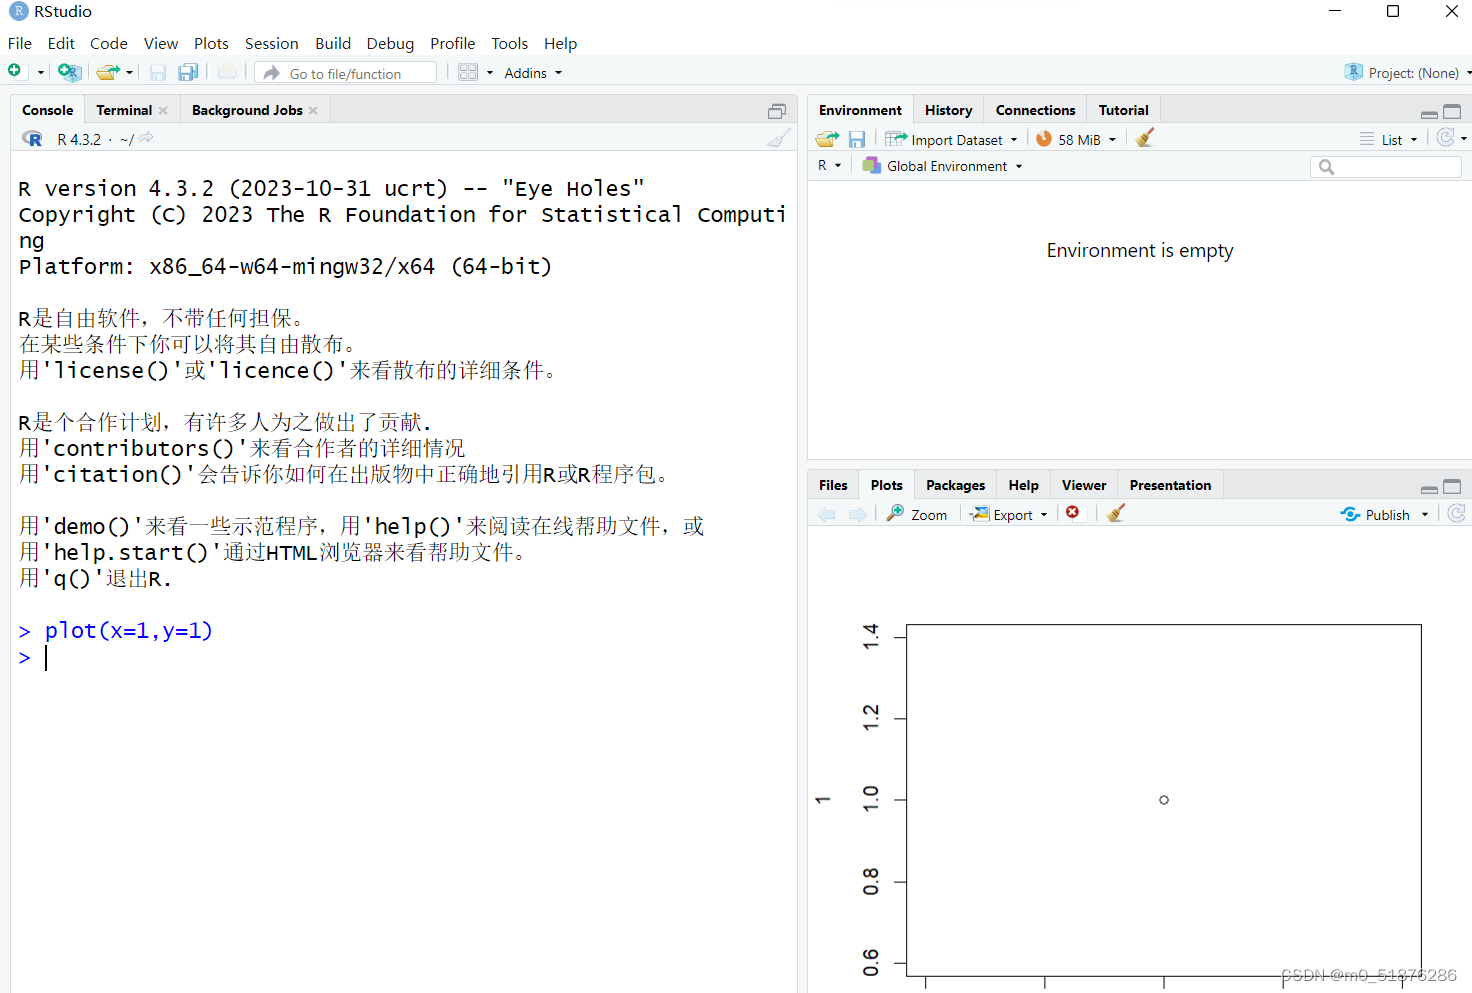This screenshot has width=1472, height=993.
Task: Open the View menu
Action: [161, 43]
